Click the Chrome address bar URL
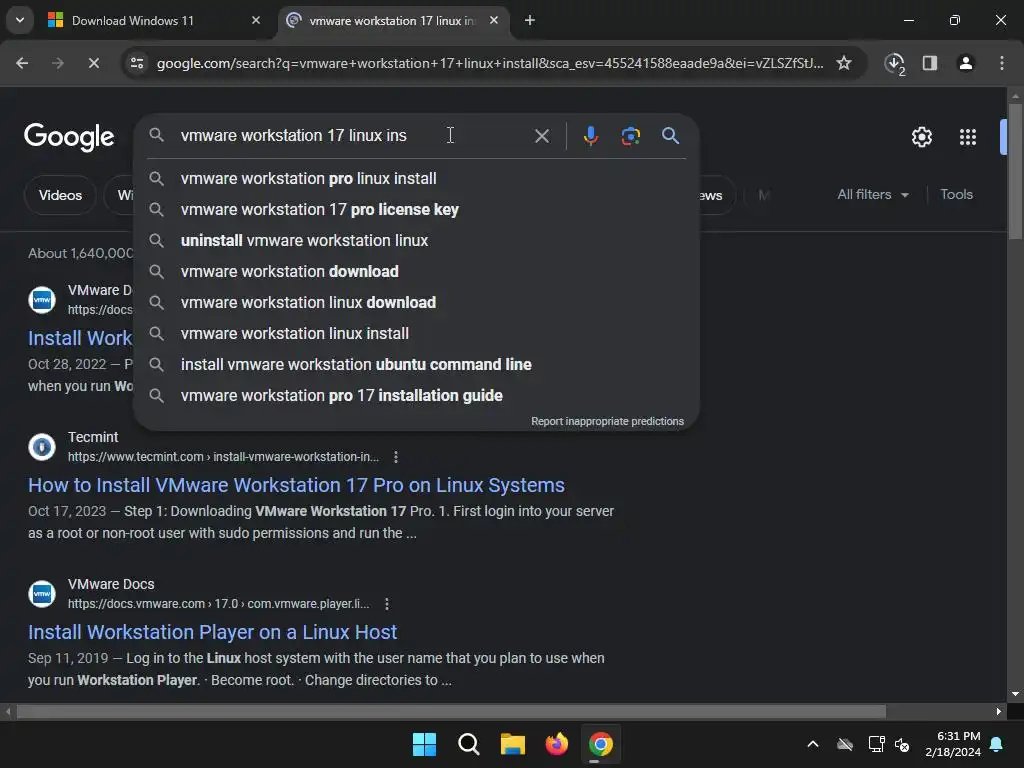 click(490, 63)
